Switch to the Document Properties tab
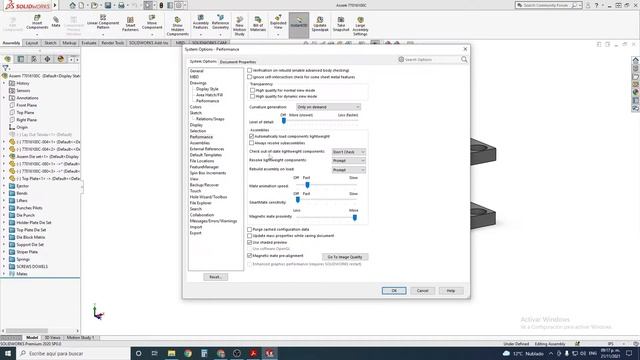Image resolution: width=640 pixels, height=360 pixels. tap(238, 62)
